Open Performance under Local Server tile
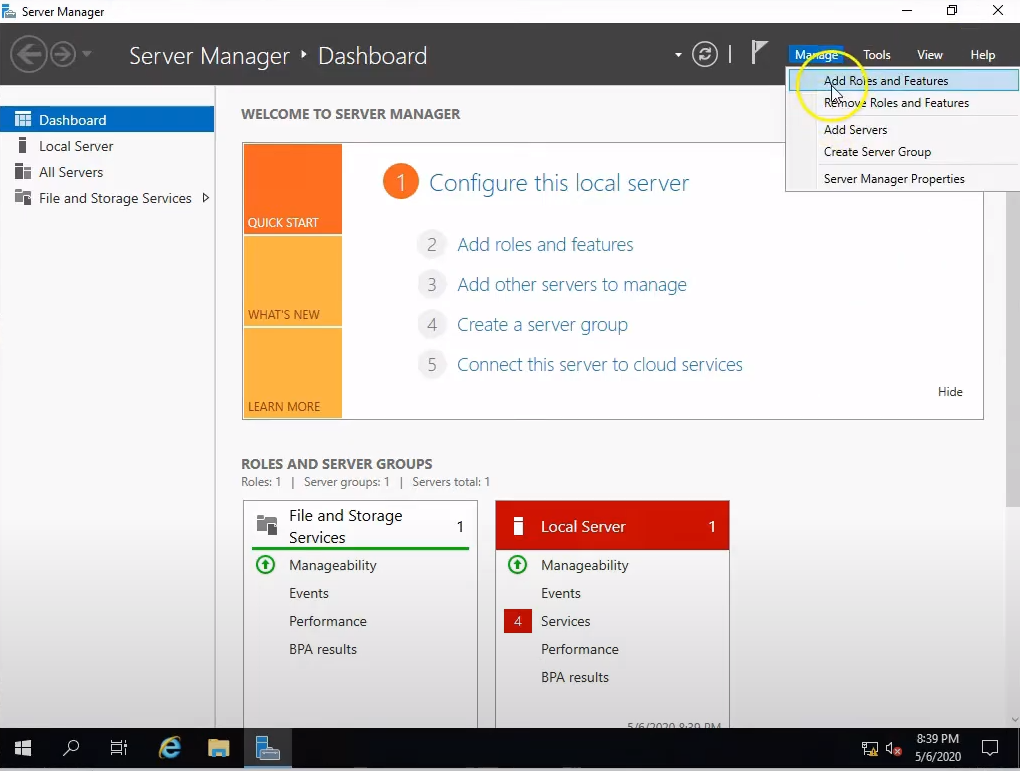The height and width of the screenshot is (771, 1023). pos(579,649)
